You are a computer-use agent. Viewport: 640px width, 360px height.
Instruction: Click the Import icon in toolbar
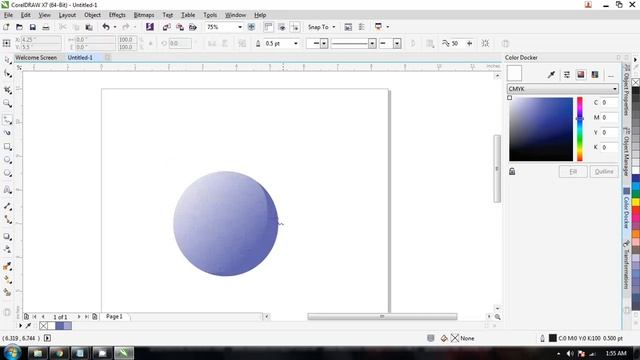(166, 27)
